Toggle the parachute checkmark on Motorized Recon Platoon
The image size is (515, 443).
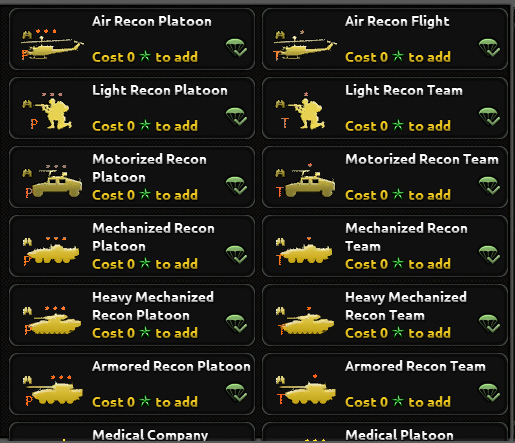pos(236,186)
